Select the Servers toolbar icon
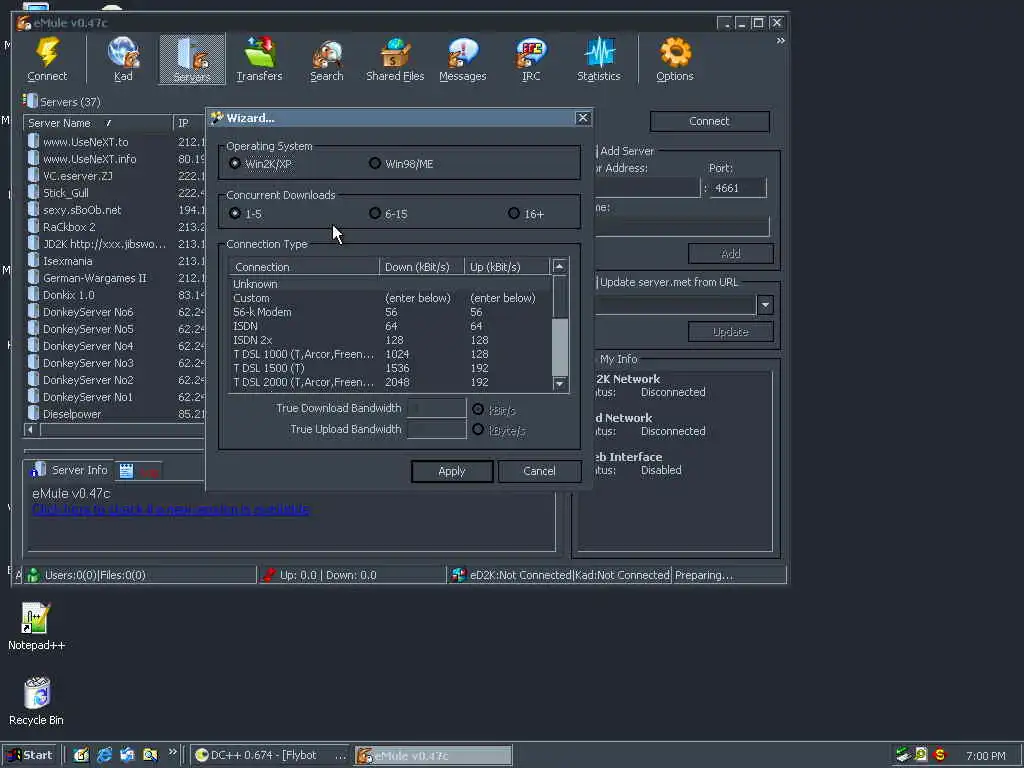 pos(192,54)
